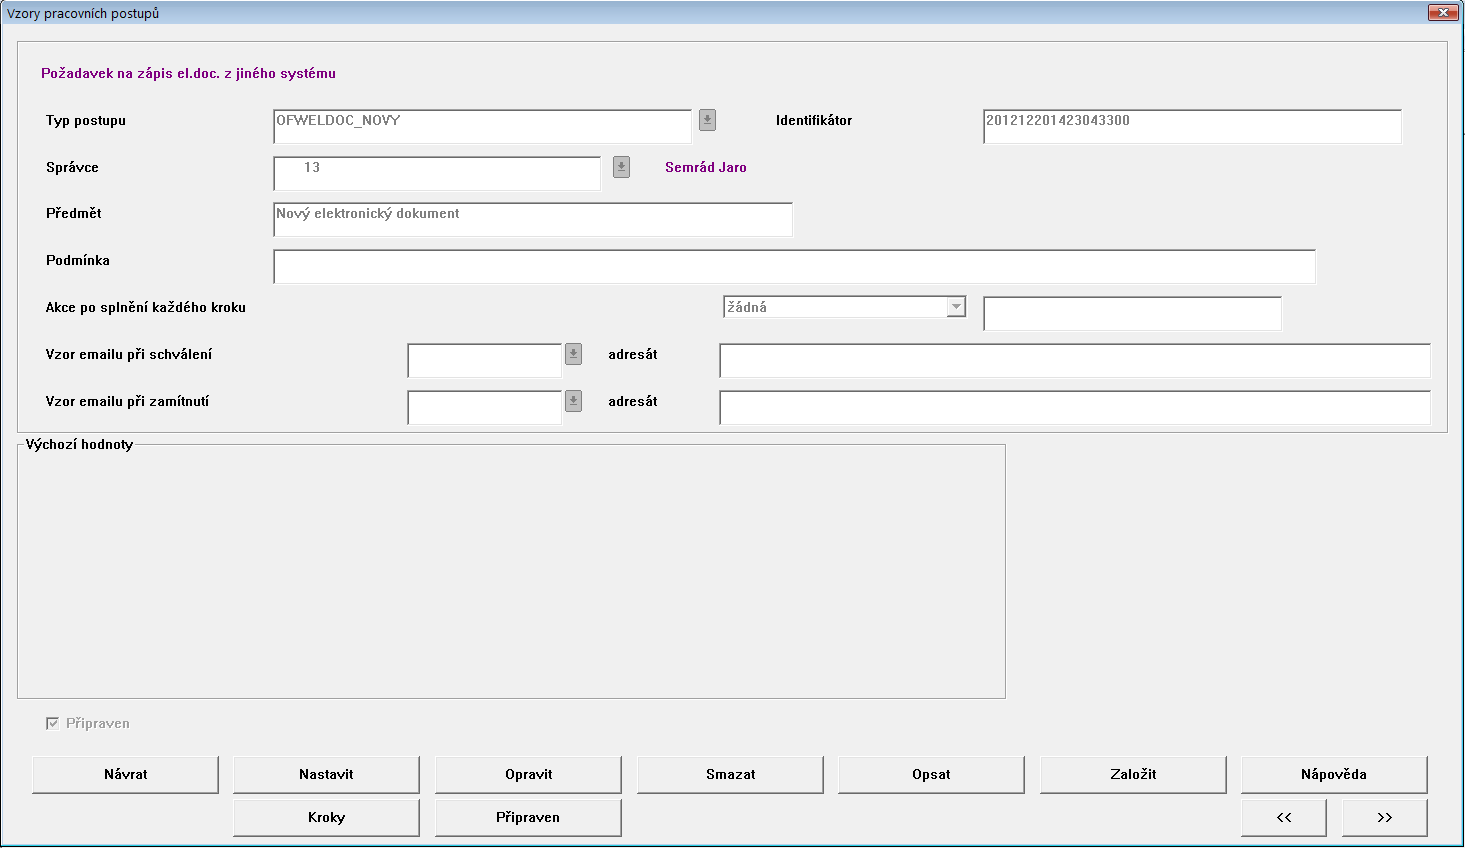Screen dimensions: 1465x848
Task: Open the Kroky steps button
Action: [326, 817]
